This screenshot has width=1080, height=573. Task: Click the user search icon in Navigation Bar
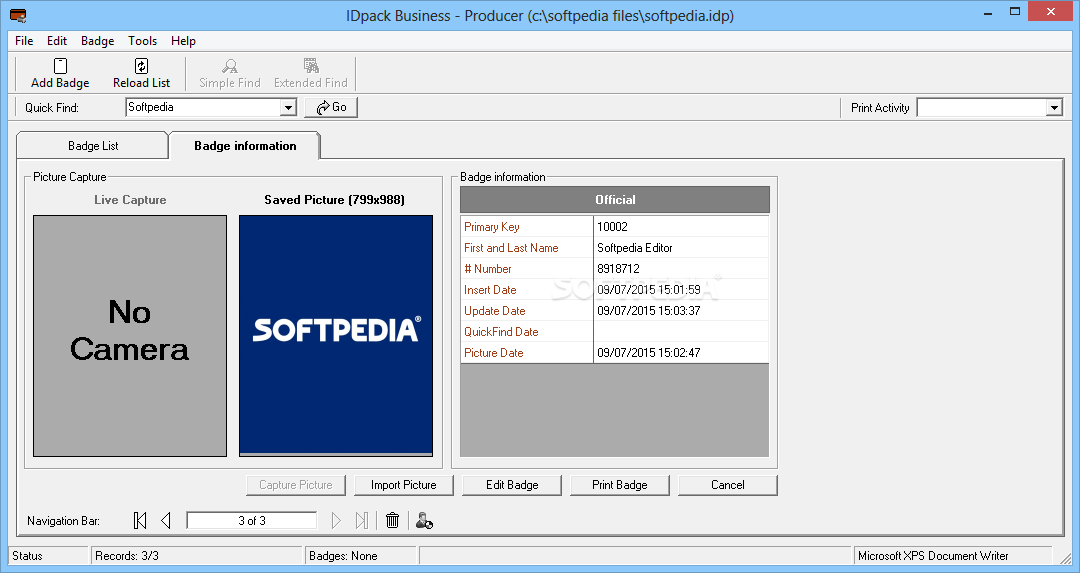(x=424, y=521)
